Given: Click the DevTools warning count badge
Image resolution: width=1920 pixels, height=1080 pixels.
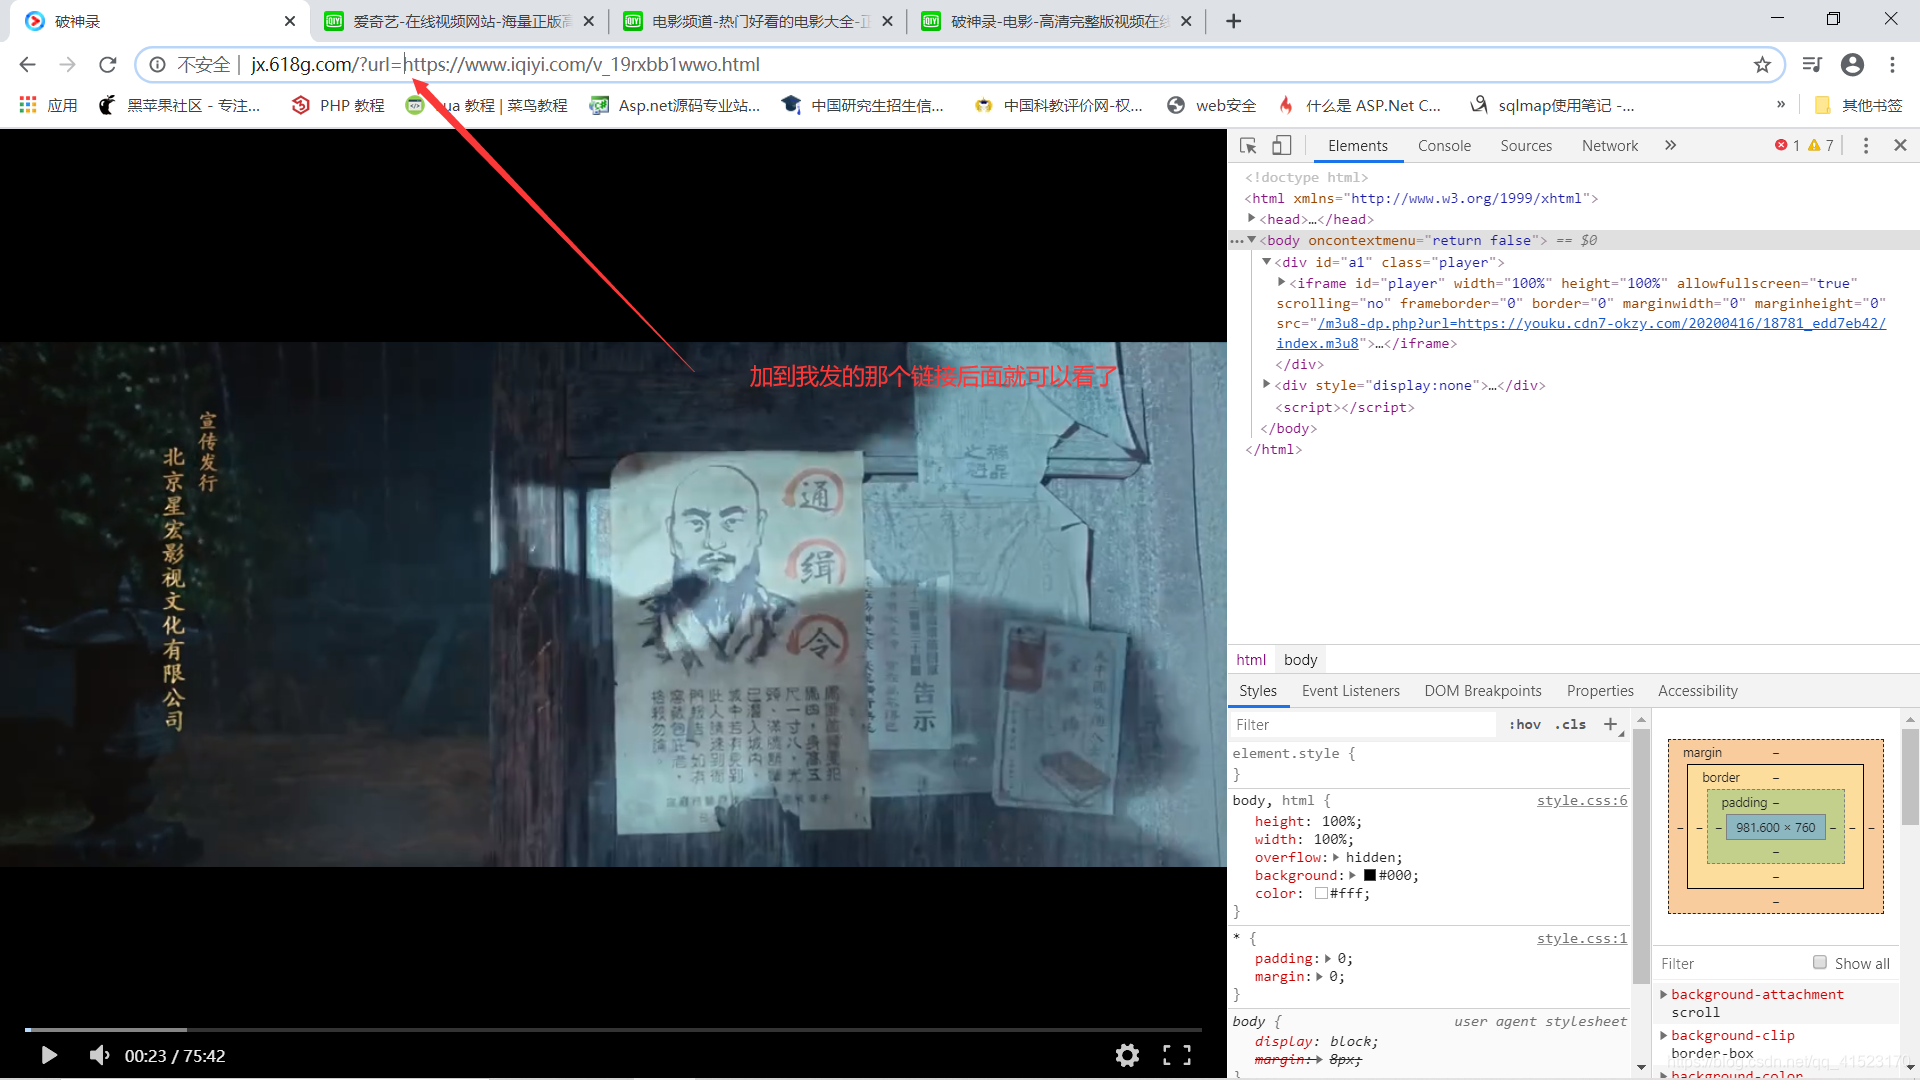Looking at the screenshot, I should pos(1821,146).
